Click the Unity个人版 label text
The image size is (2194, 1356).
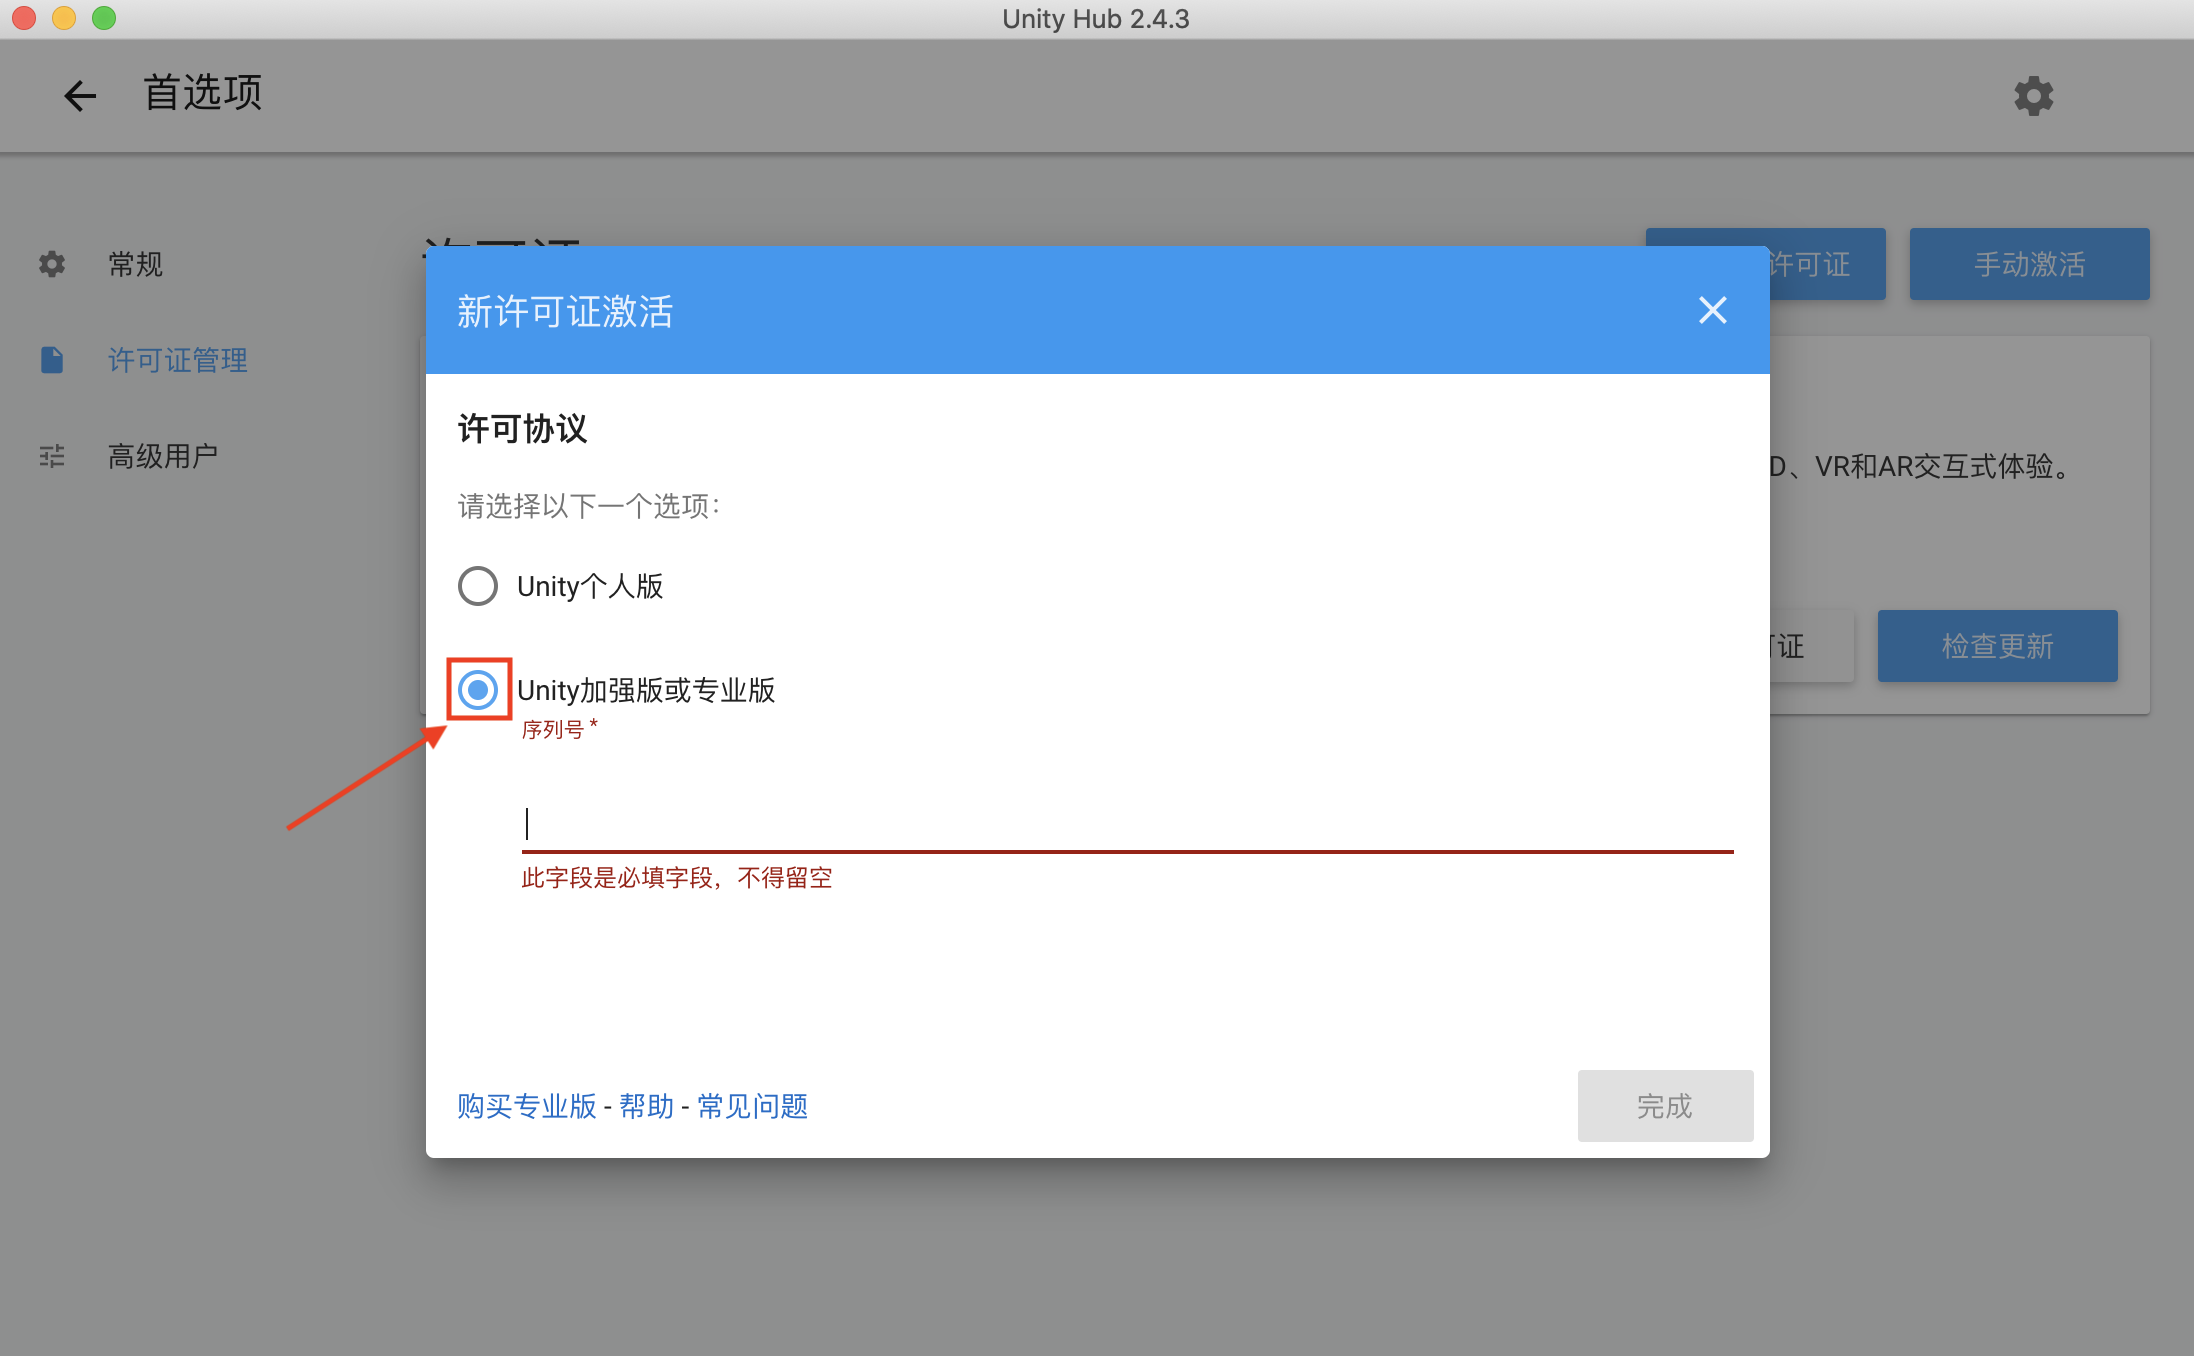pos(590,586)
